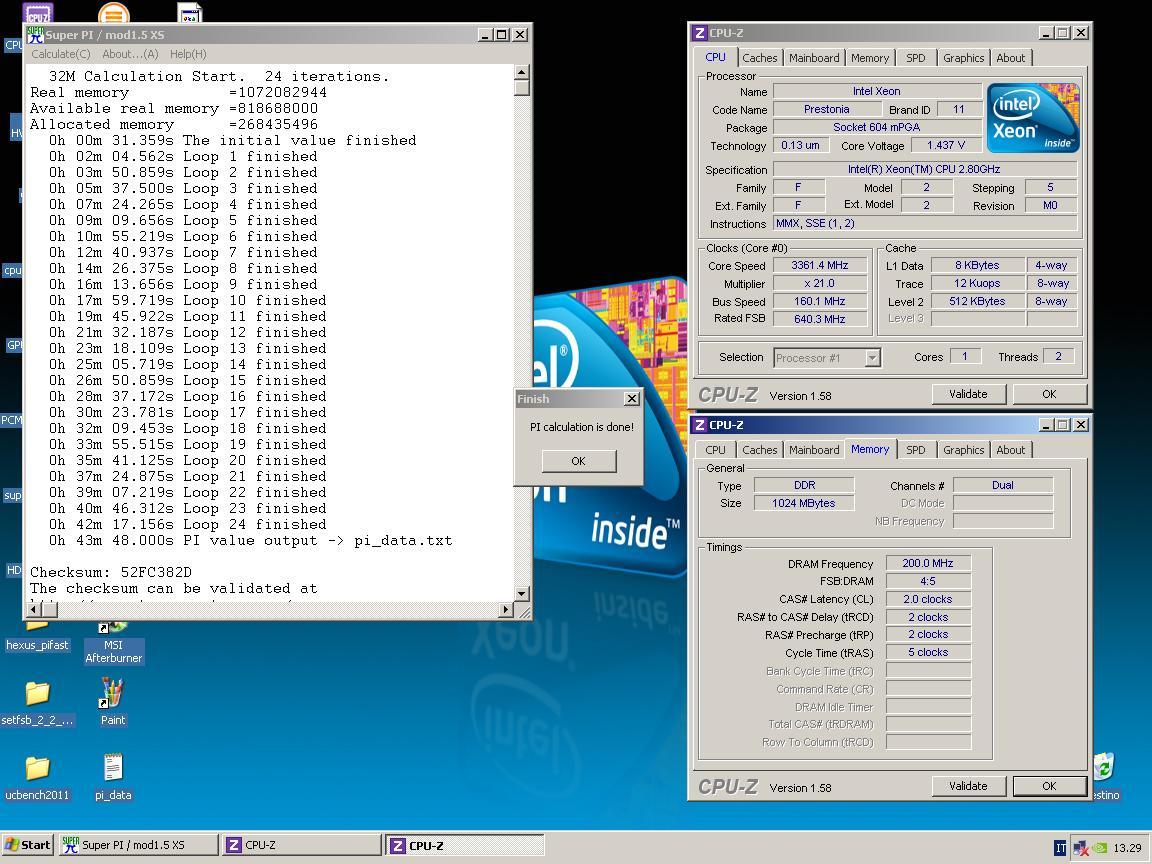Switch to About tab in lower CPU-Z
Image resolution: width=1152 pixels, height=864 pixels.
tap(1010, 450)
